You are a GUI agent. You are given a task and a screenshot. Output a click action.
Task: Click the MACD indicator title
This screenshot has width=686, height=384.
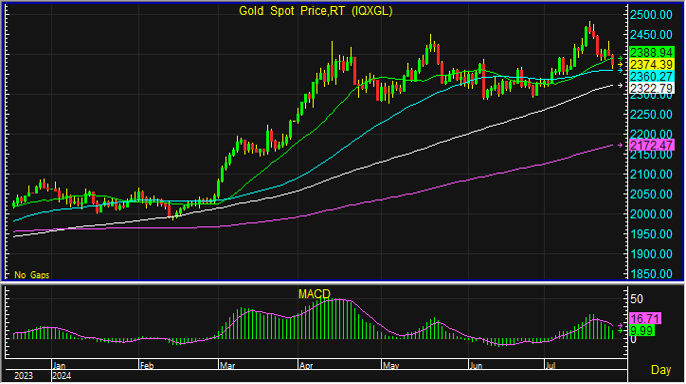314,294
